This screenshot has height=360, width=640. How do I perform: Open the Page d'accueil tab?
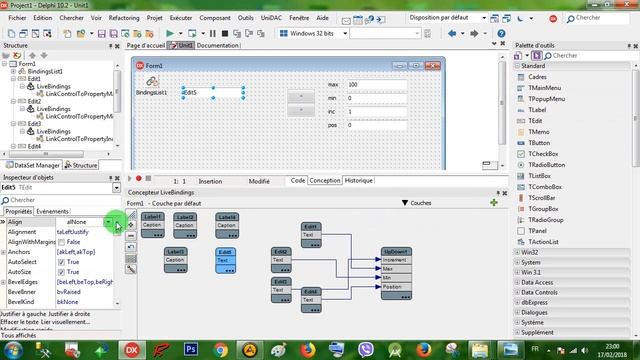145,45
